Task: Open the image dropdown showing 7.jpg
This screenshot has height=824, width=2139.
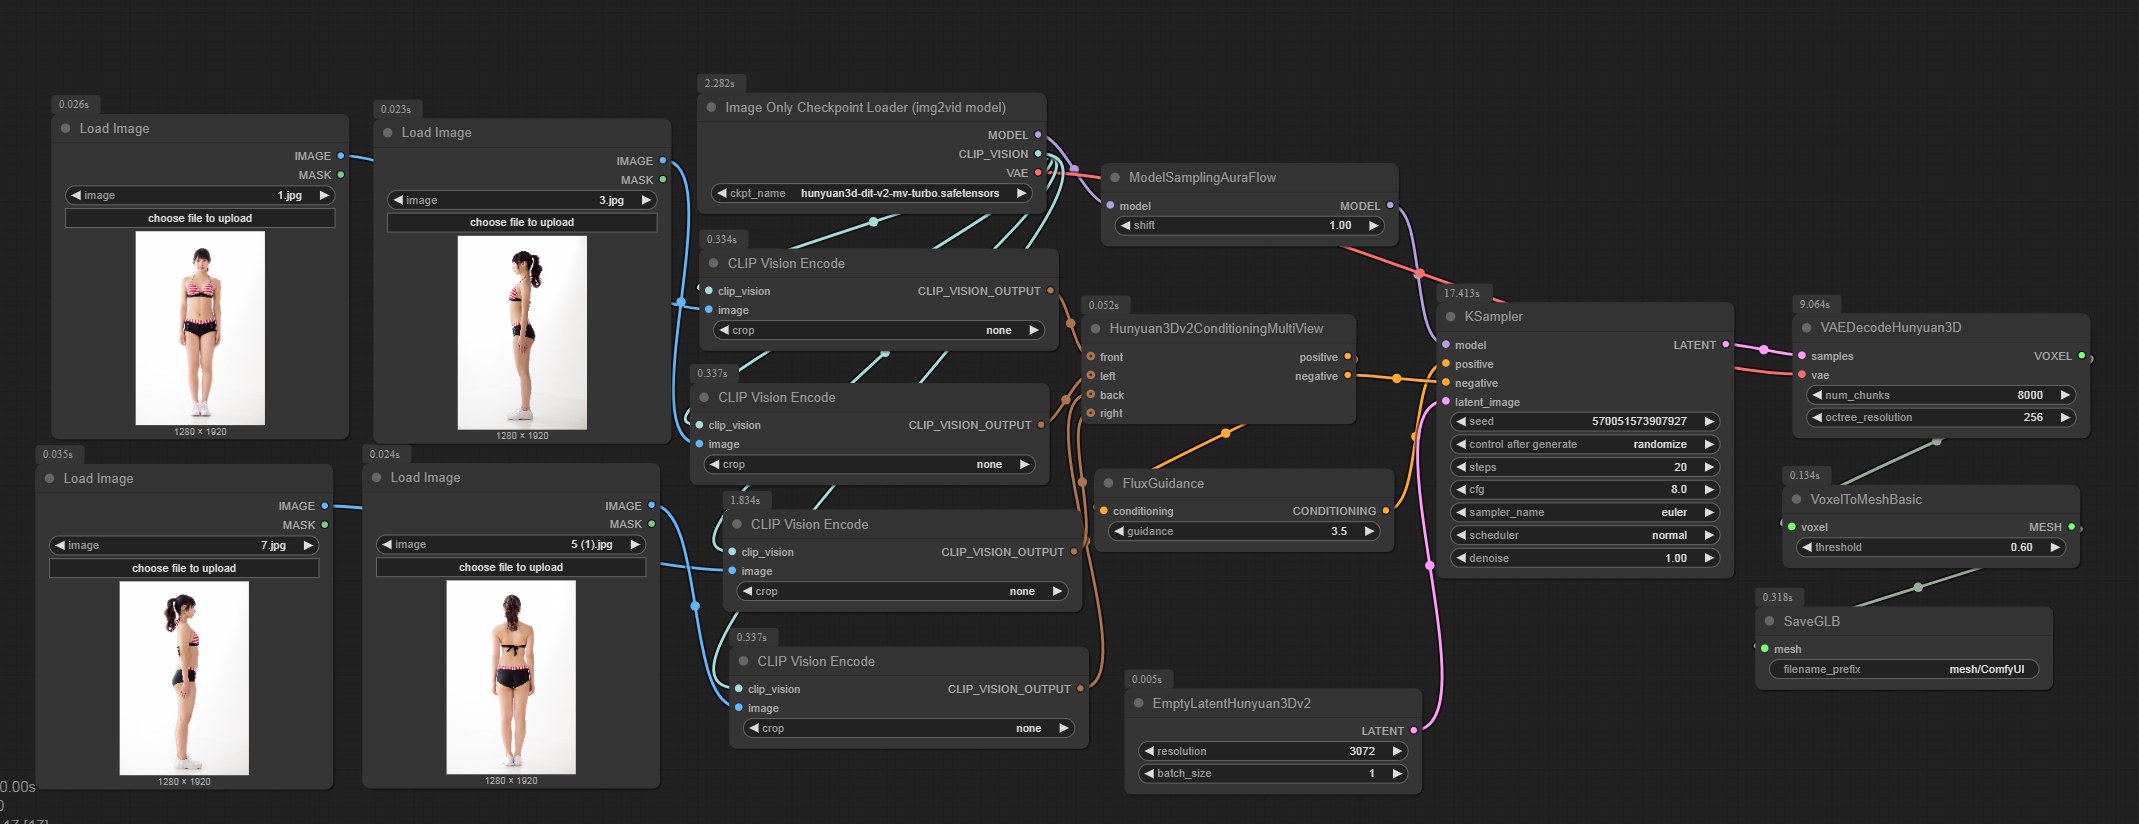Action: tap(184, 546)
